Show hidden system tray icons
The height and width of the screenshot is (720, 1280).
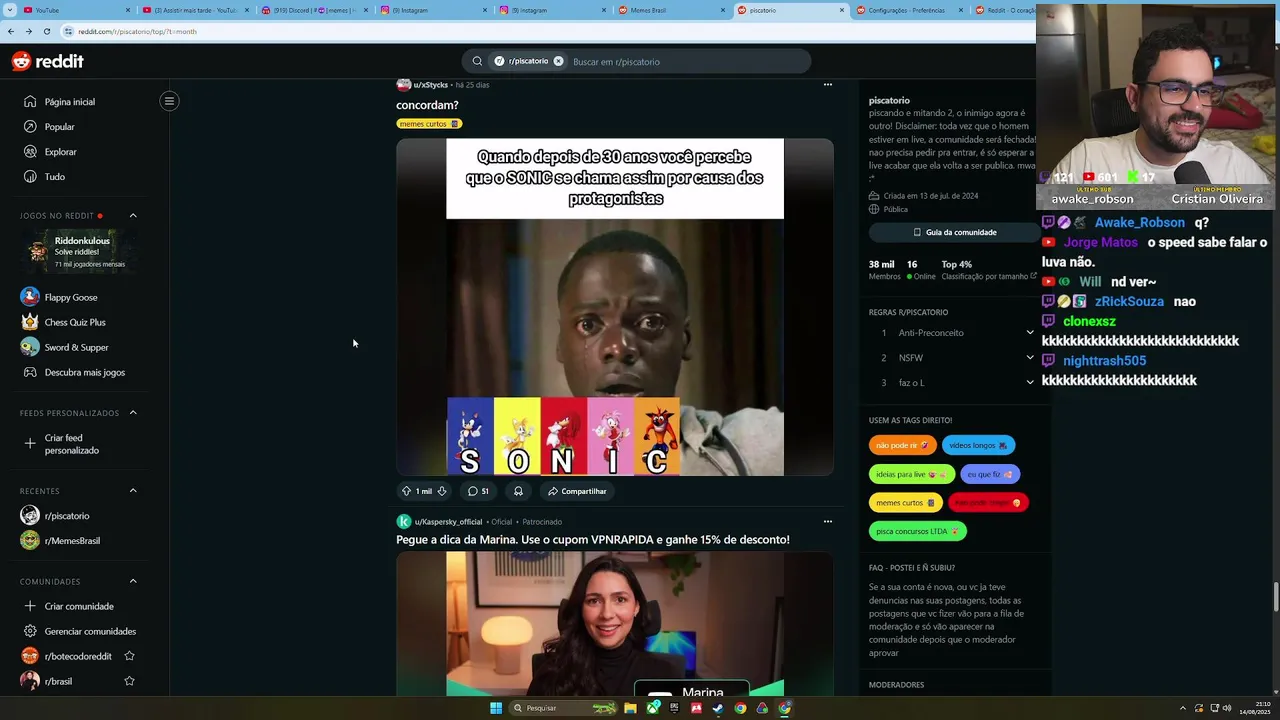(x=1183, y=708)
